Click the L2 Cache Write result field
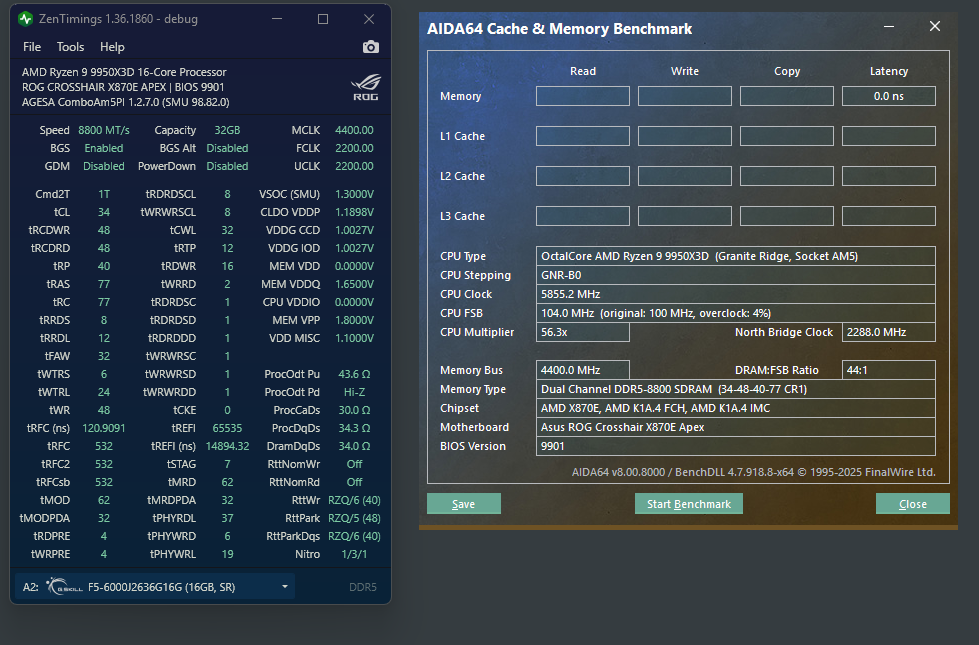The height and width of the screenshot is (645, 979). pyautogui.click(x=685, y=176)
